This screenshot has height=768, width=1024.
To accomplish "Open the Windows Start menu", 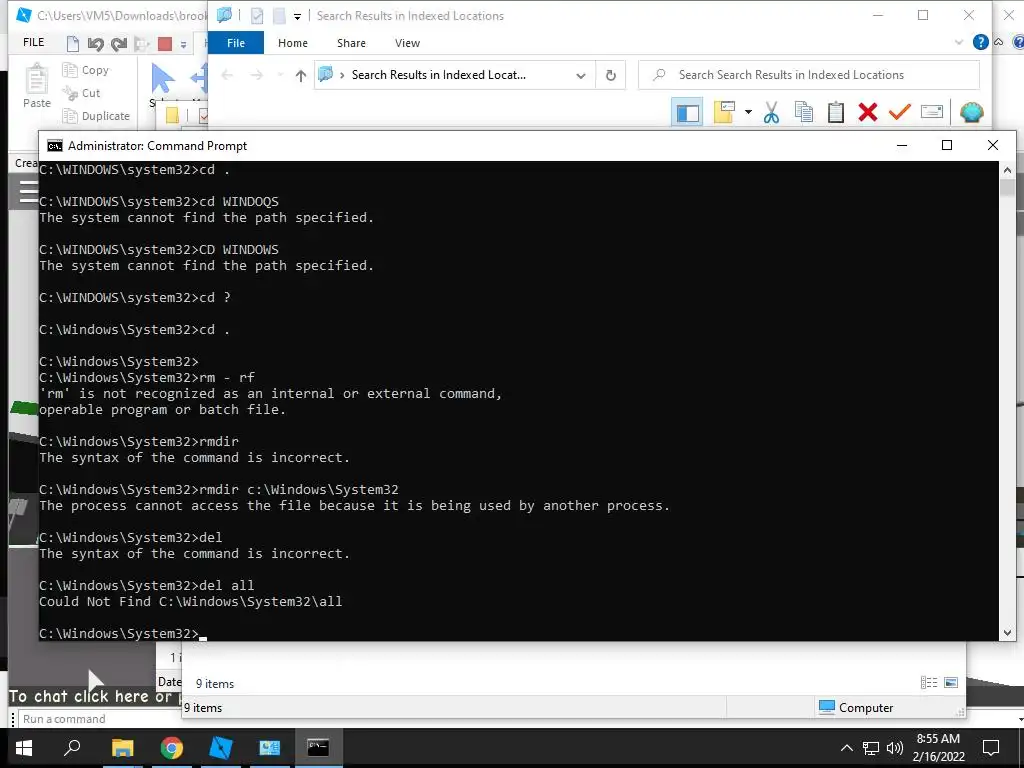I will pyautogui.click(x=24, y=748).
